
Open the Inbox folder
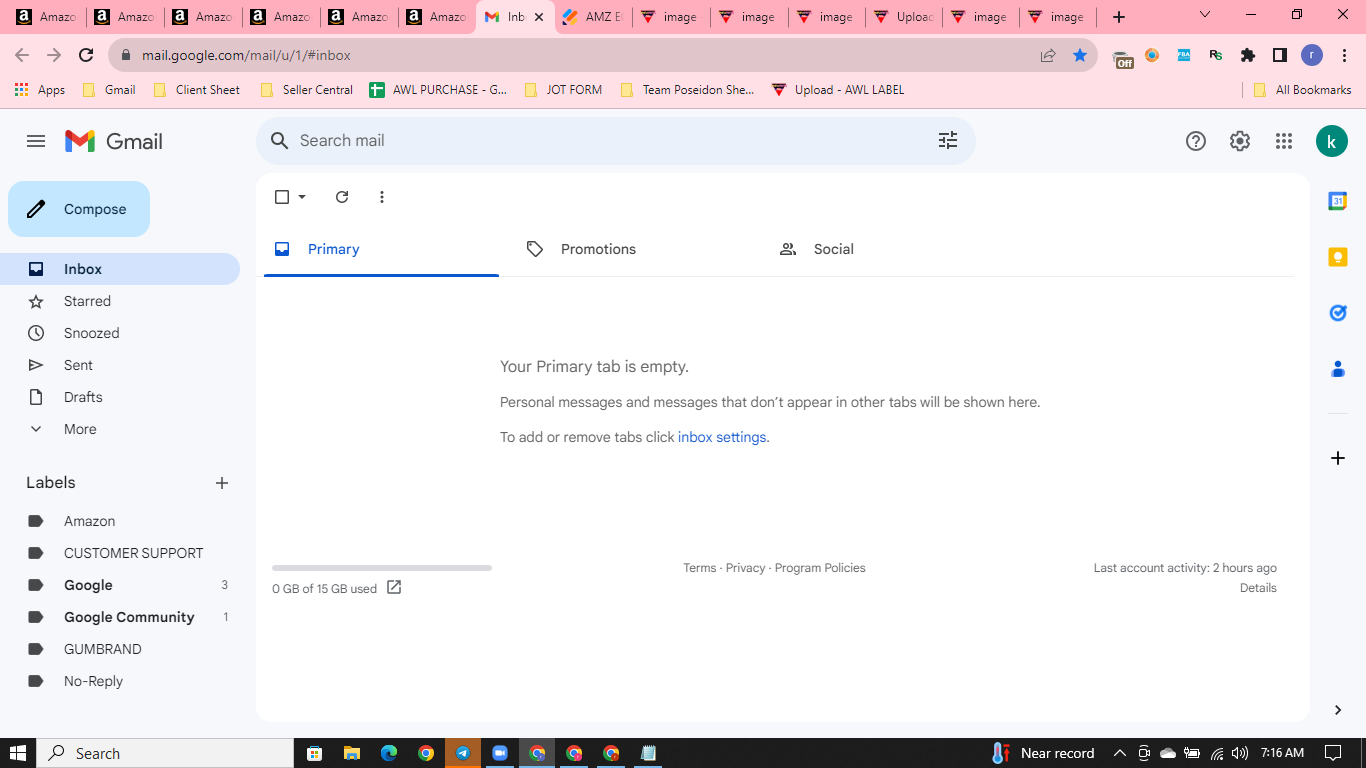click(x=120, y=269)
